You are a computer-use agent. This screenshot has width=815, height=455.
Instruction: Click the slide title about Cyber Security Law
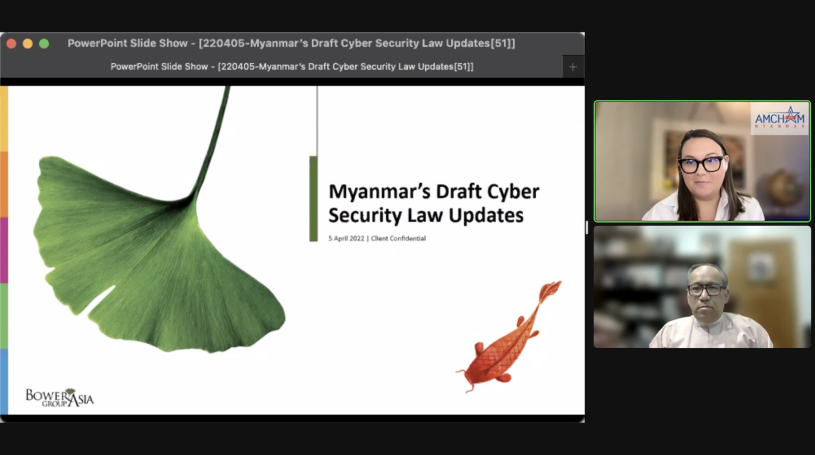[x=433, y=202]
